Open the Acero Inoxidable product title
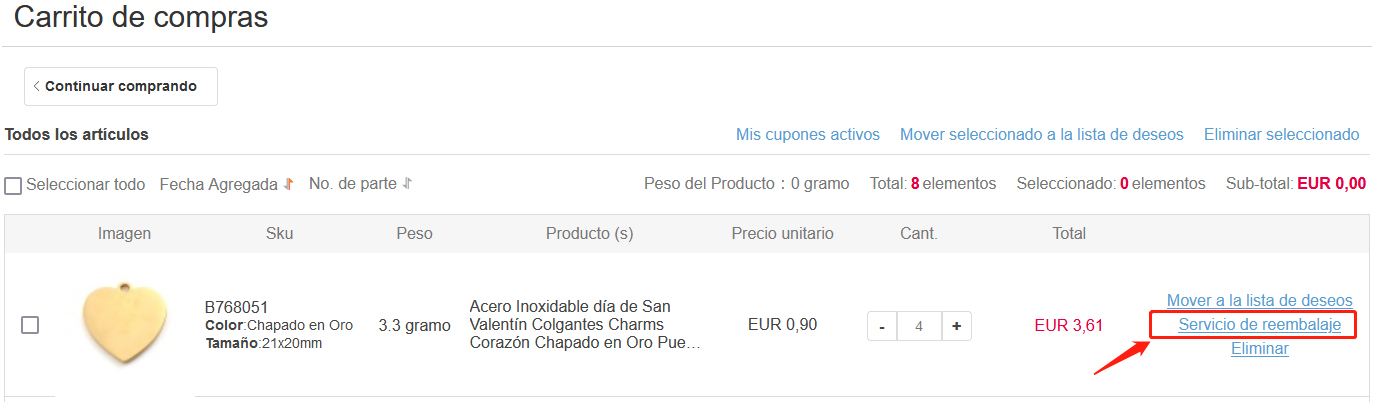Image resolution: width=1375 pixels, height=402 pixels. 585,325
